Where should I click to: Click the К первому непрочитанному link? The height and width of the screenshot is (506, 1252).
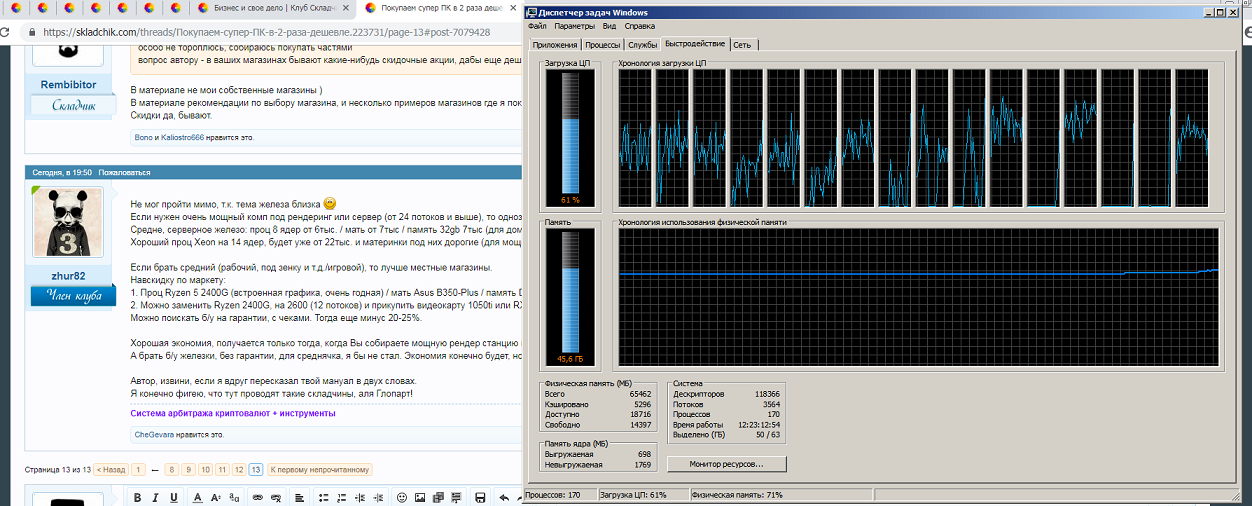(x=319, y=469)
